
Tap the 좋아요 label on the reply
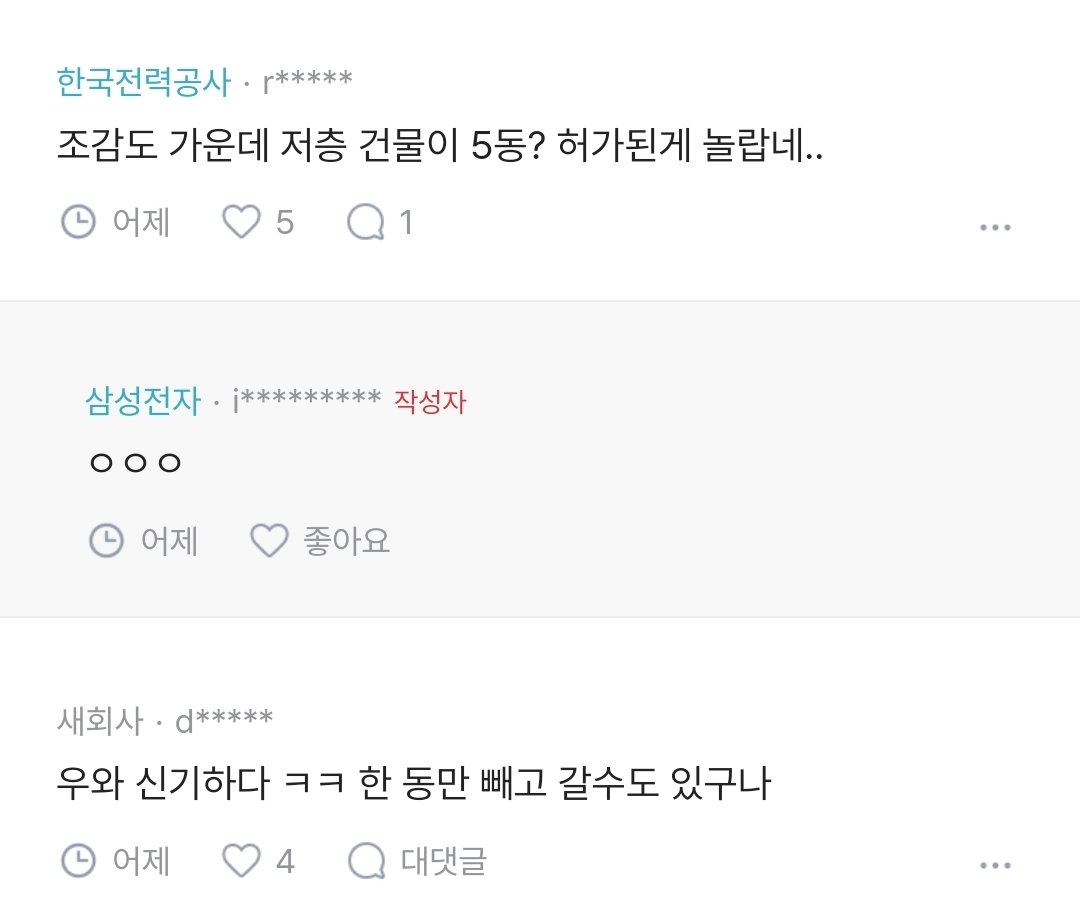pyautogui.click(x=346, y=540)
